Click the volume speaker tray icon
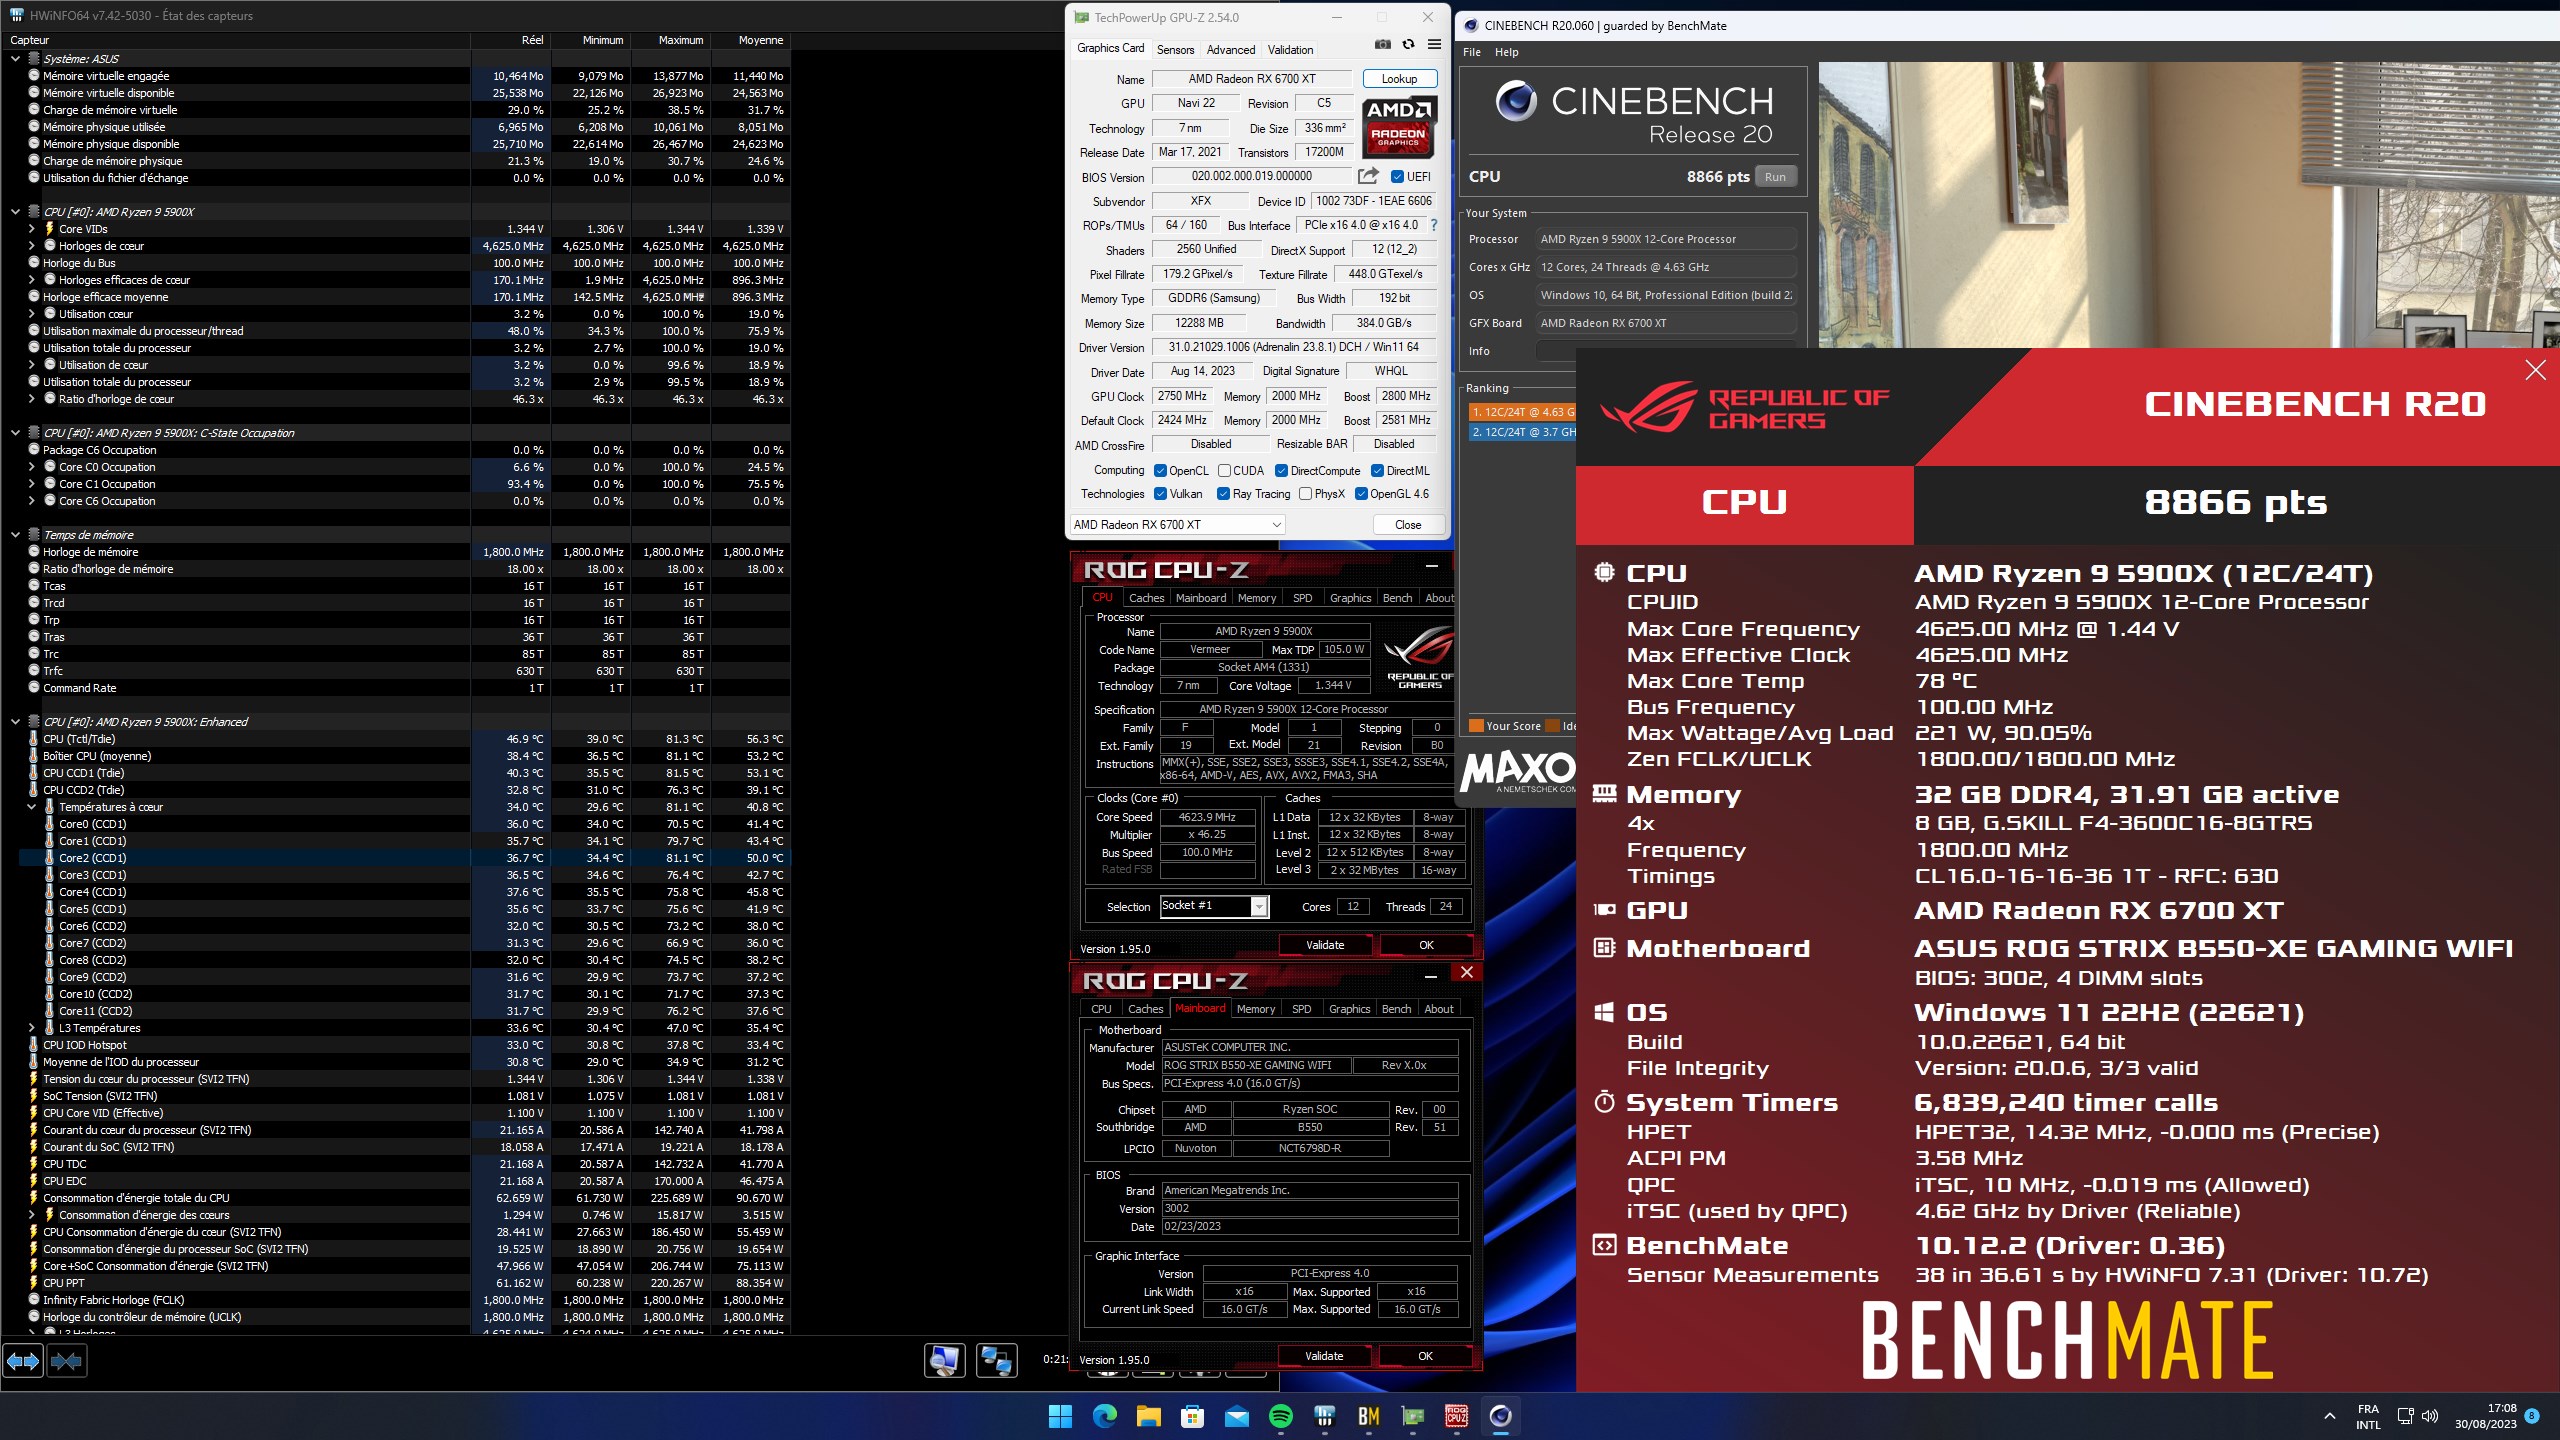 point(2430,1416)
